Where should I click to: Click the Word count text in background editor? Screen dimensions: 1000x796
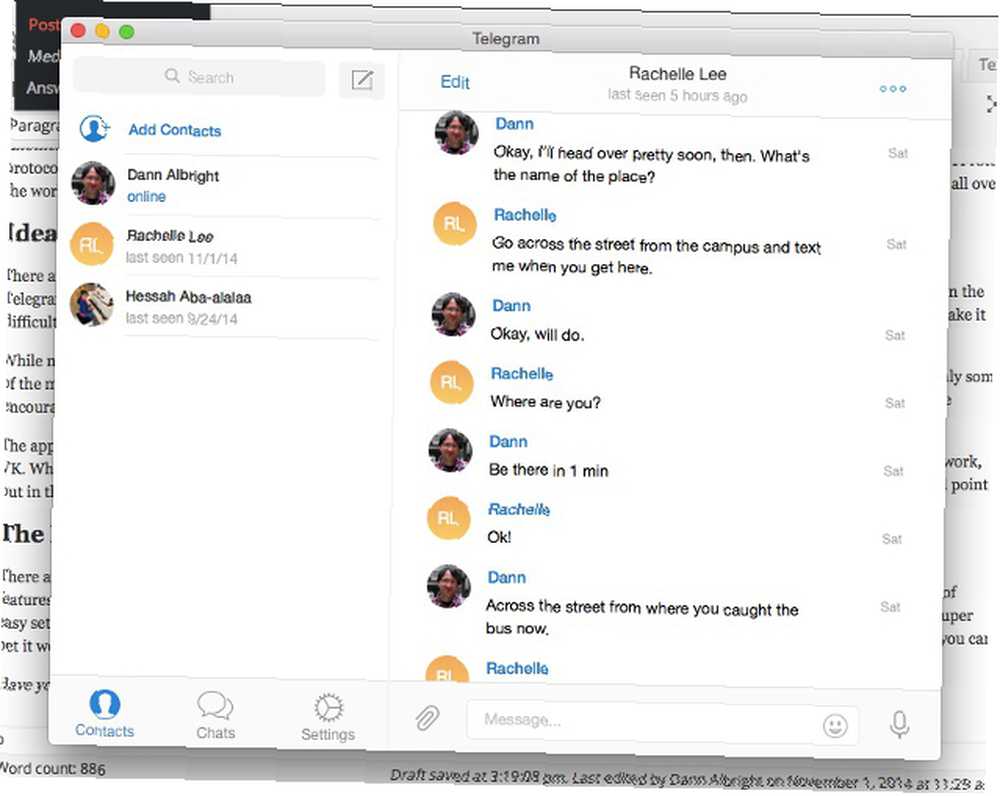[52, 768]
